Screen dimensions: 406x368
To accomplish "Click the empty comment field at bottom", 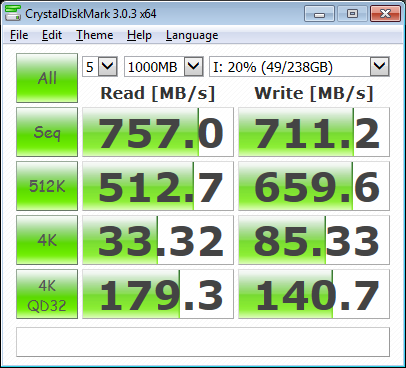I will pos(203,342).
